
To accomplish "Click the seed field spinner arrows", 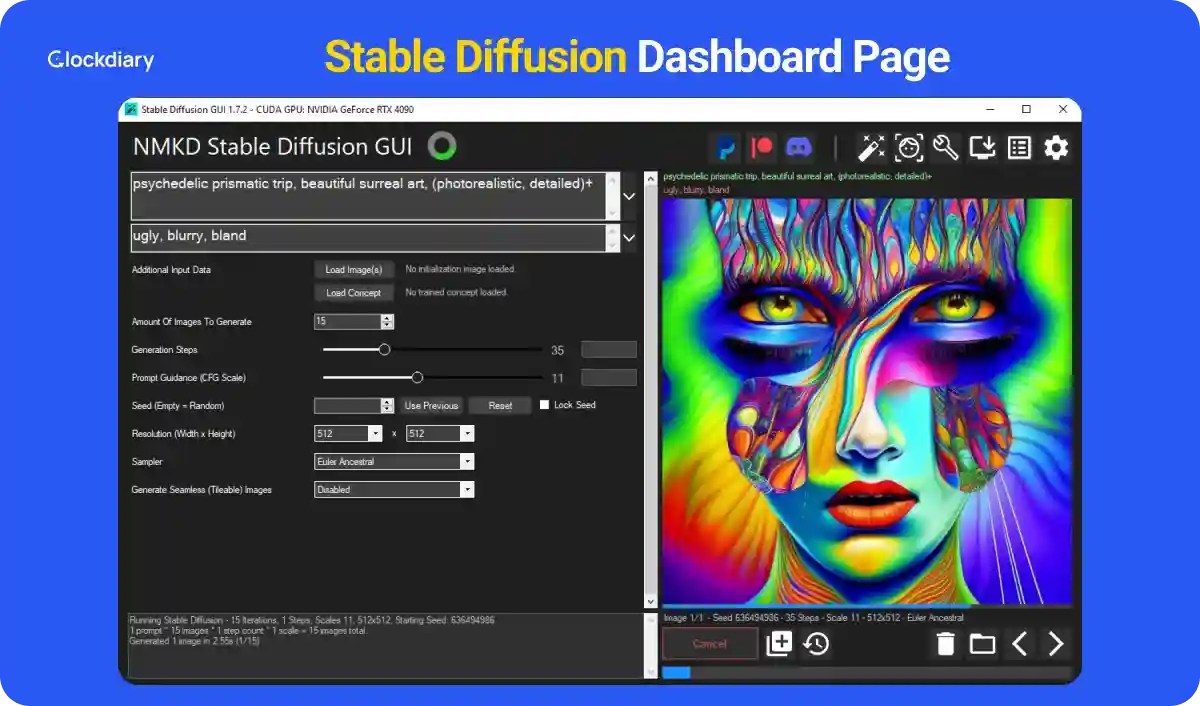I will click(x=388, y=406).
